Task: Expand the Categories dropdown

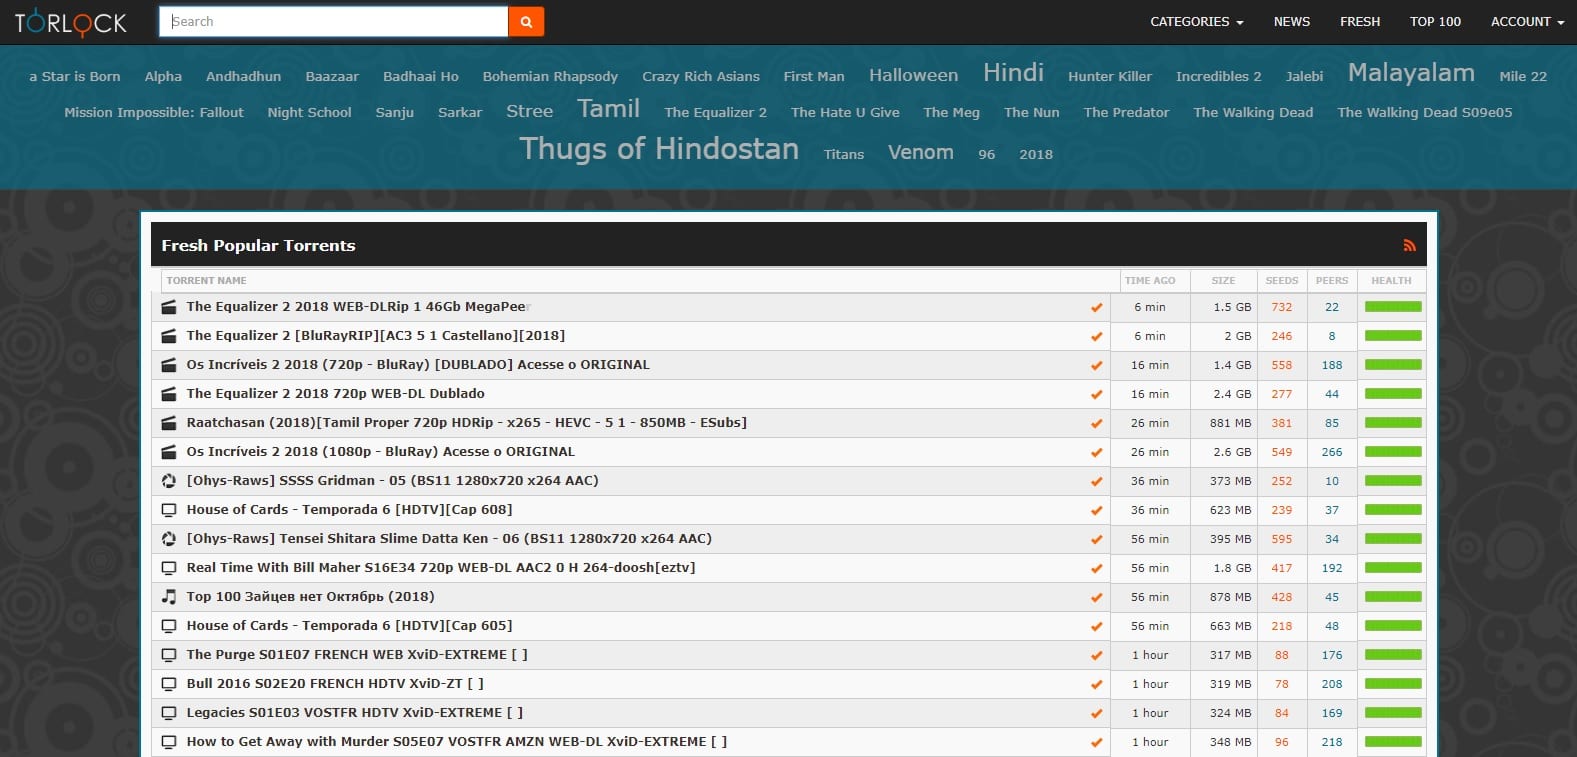Action: tap(1196, 21)
